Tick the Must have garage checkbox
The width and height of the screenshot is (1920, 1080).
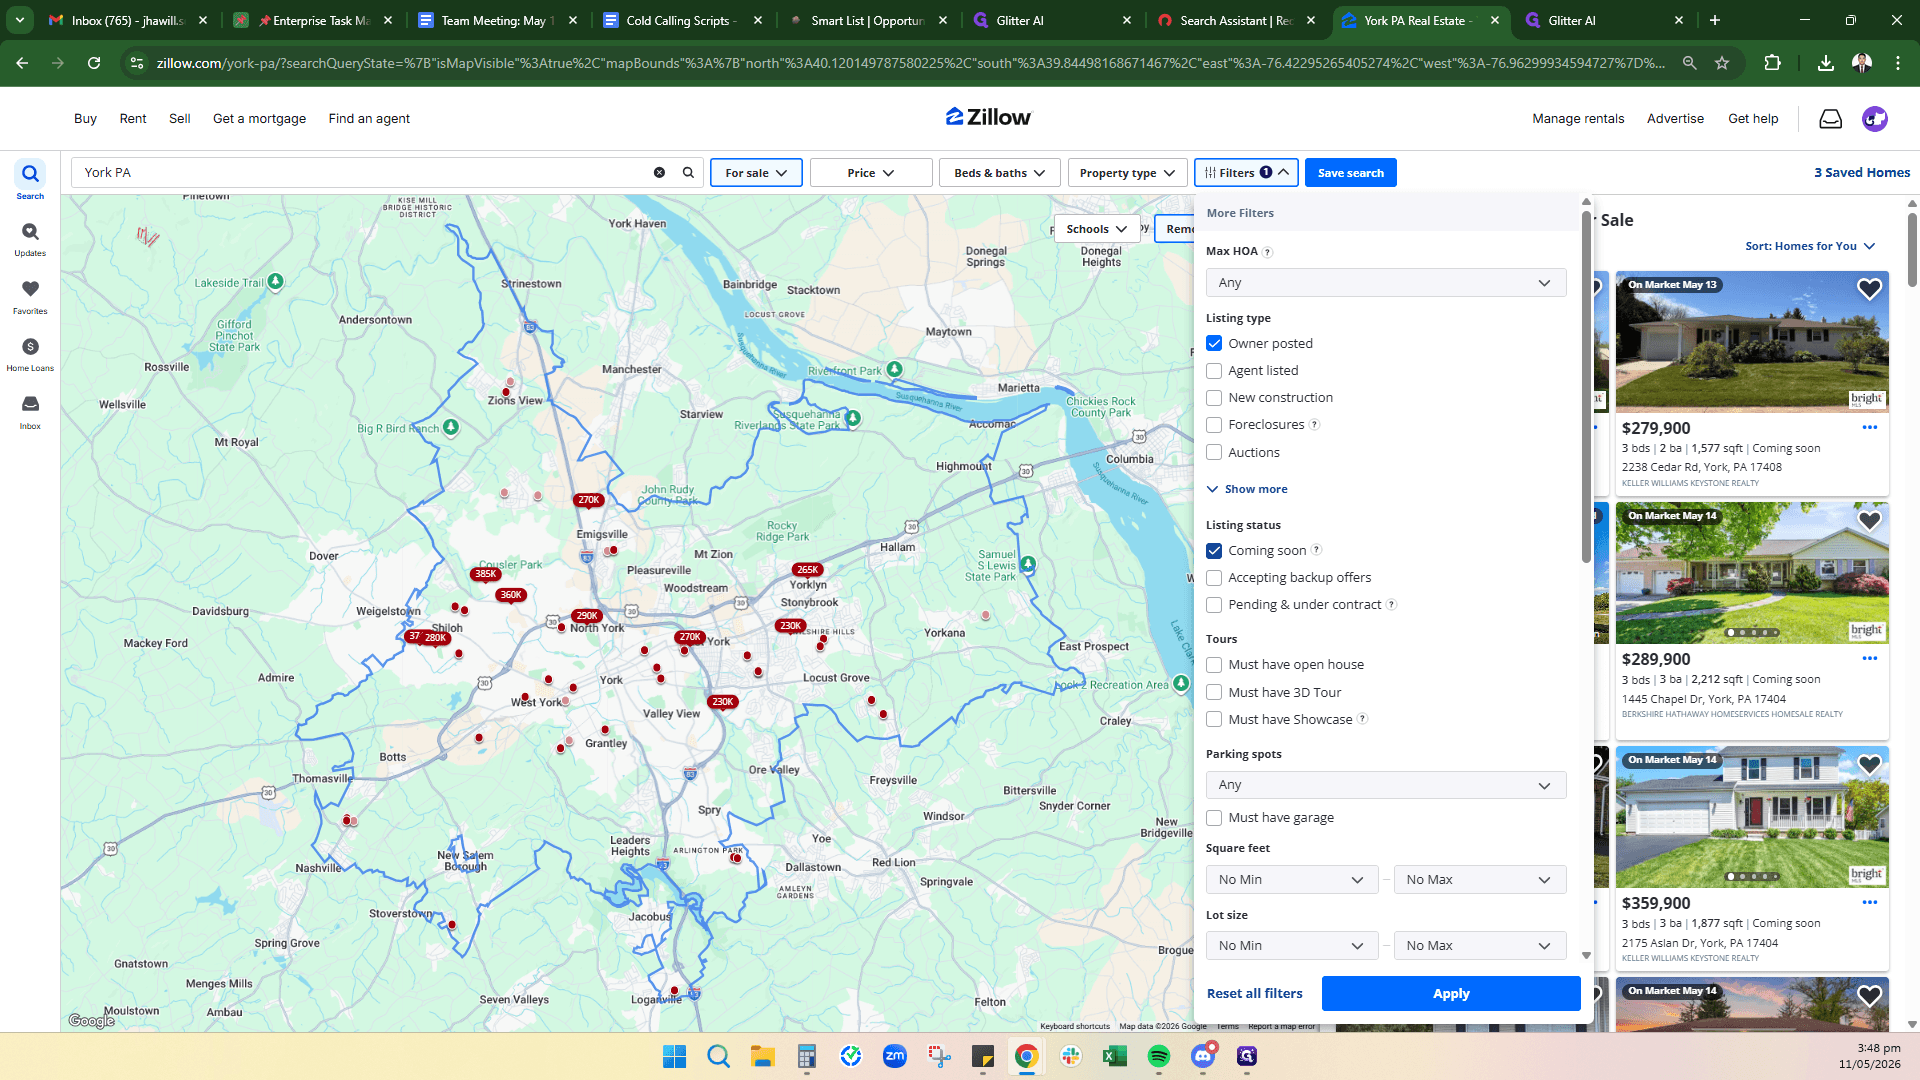1214,818
